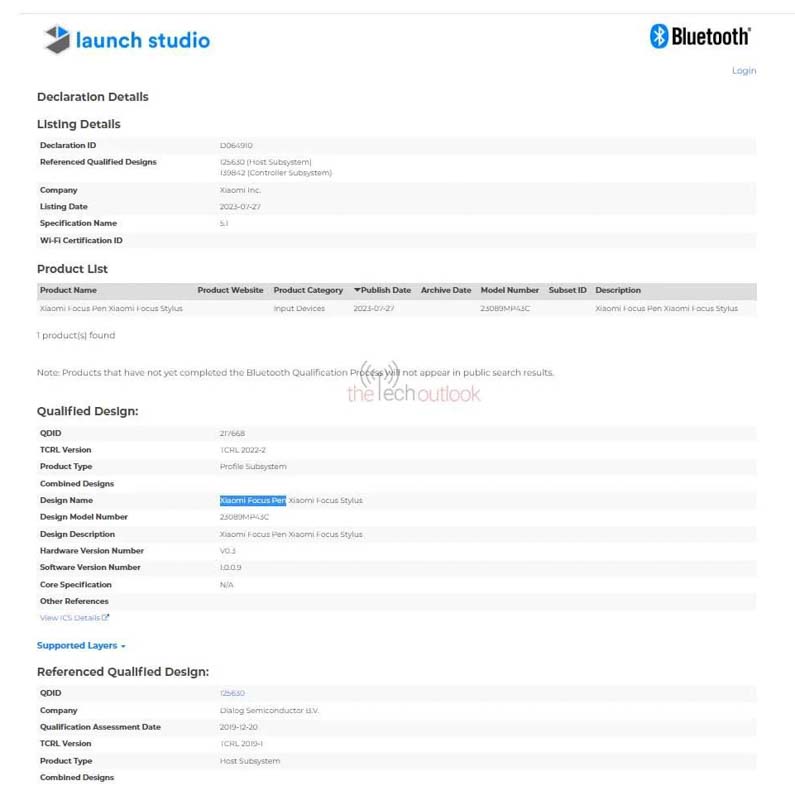Click the Referenced Qualified Design: heading

point(123,671)
